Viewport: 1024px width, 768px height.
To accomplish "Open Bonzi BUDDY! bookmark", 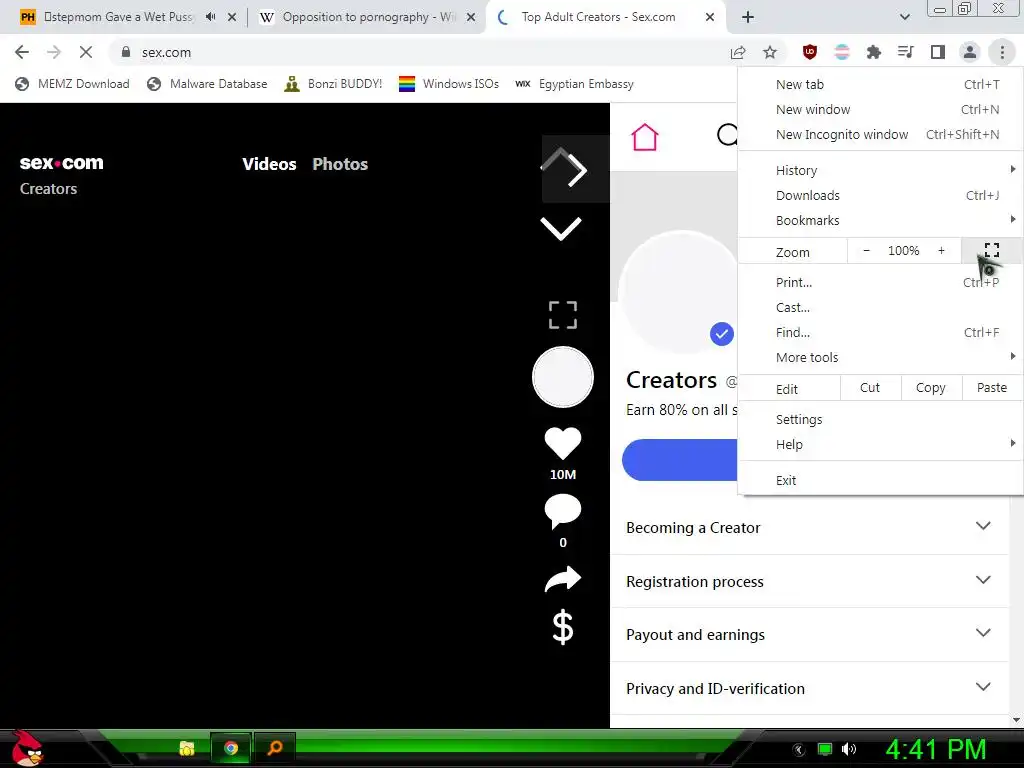I will [333, 84].
